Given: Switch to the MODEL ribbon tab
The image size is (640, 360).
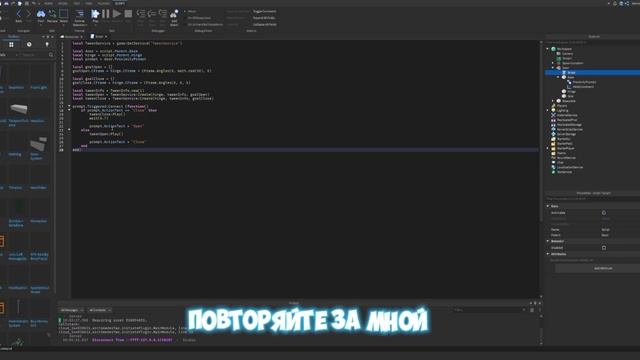Looking at the screenshot, I should point(62,3).
